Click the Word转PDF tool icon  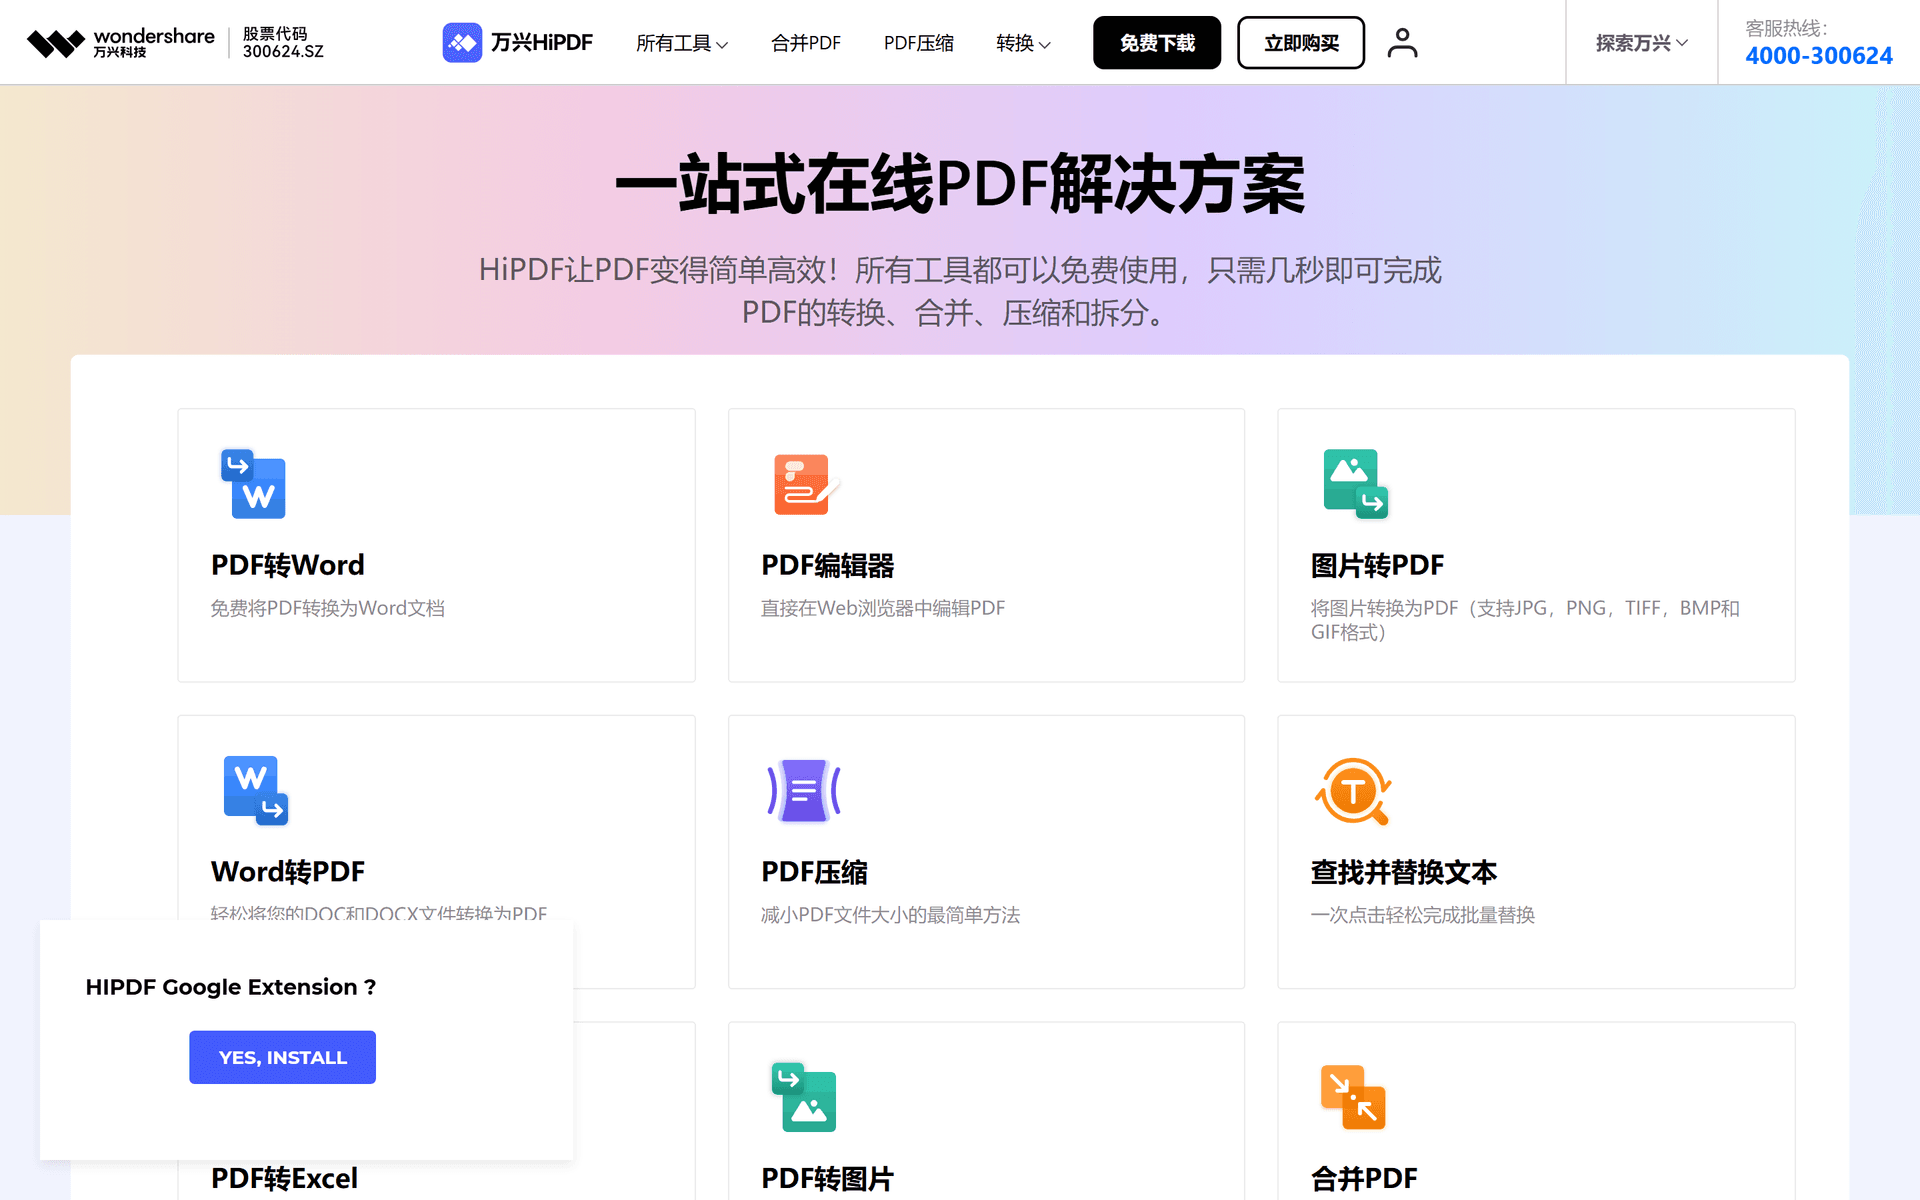(x=255, y=790)
